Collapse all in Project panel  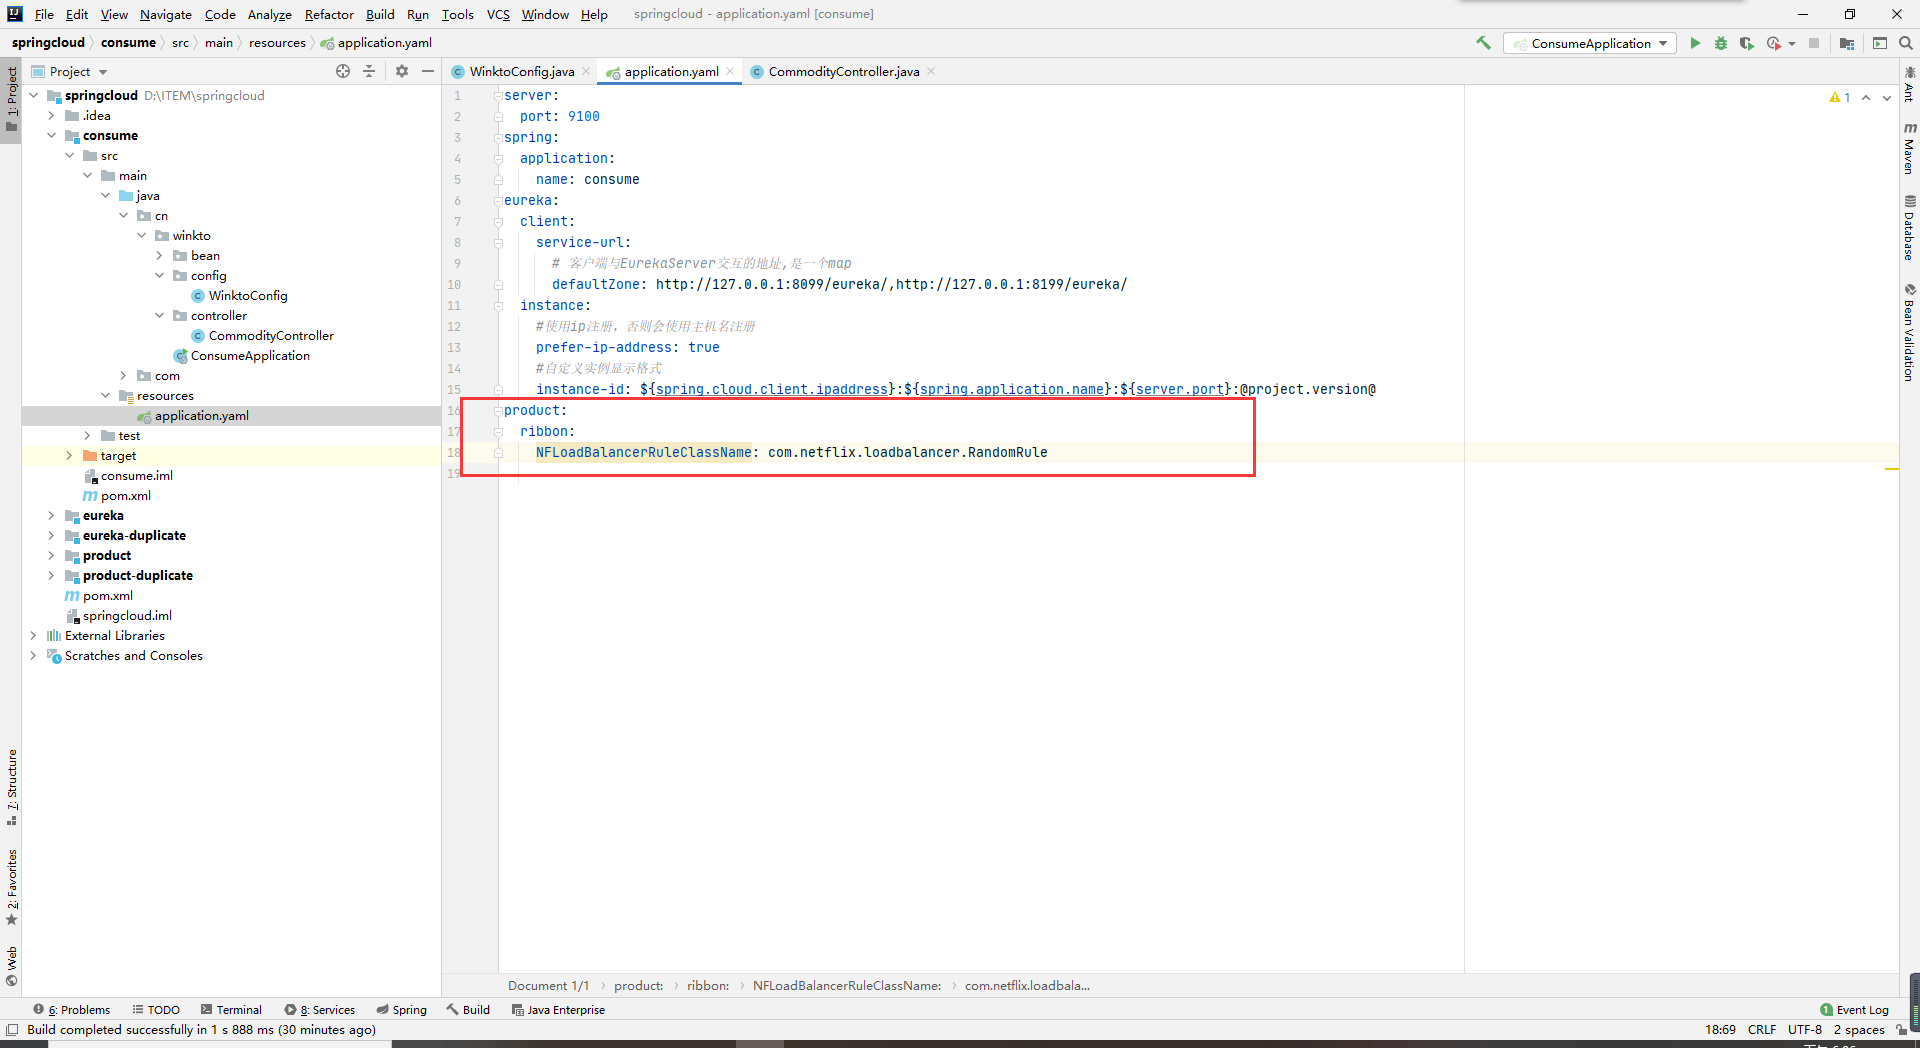(x=369, y=71)
